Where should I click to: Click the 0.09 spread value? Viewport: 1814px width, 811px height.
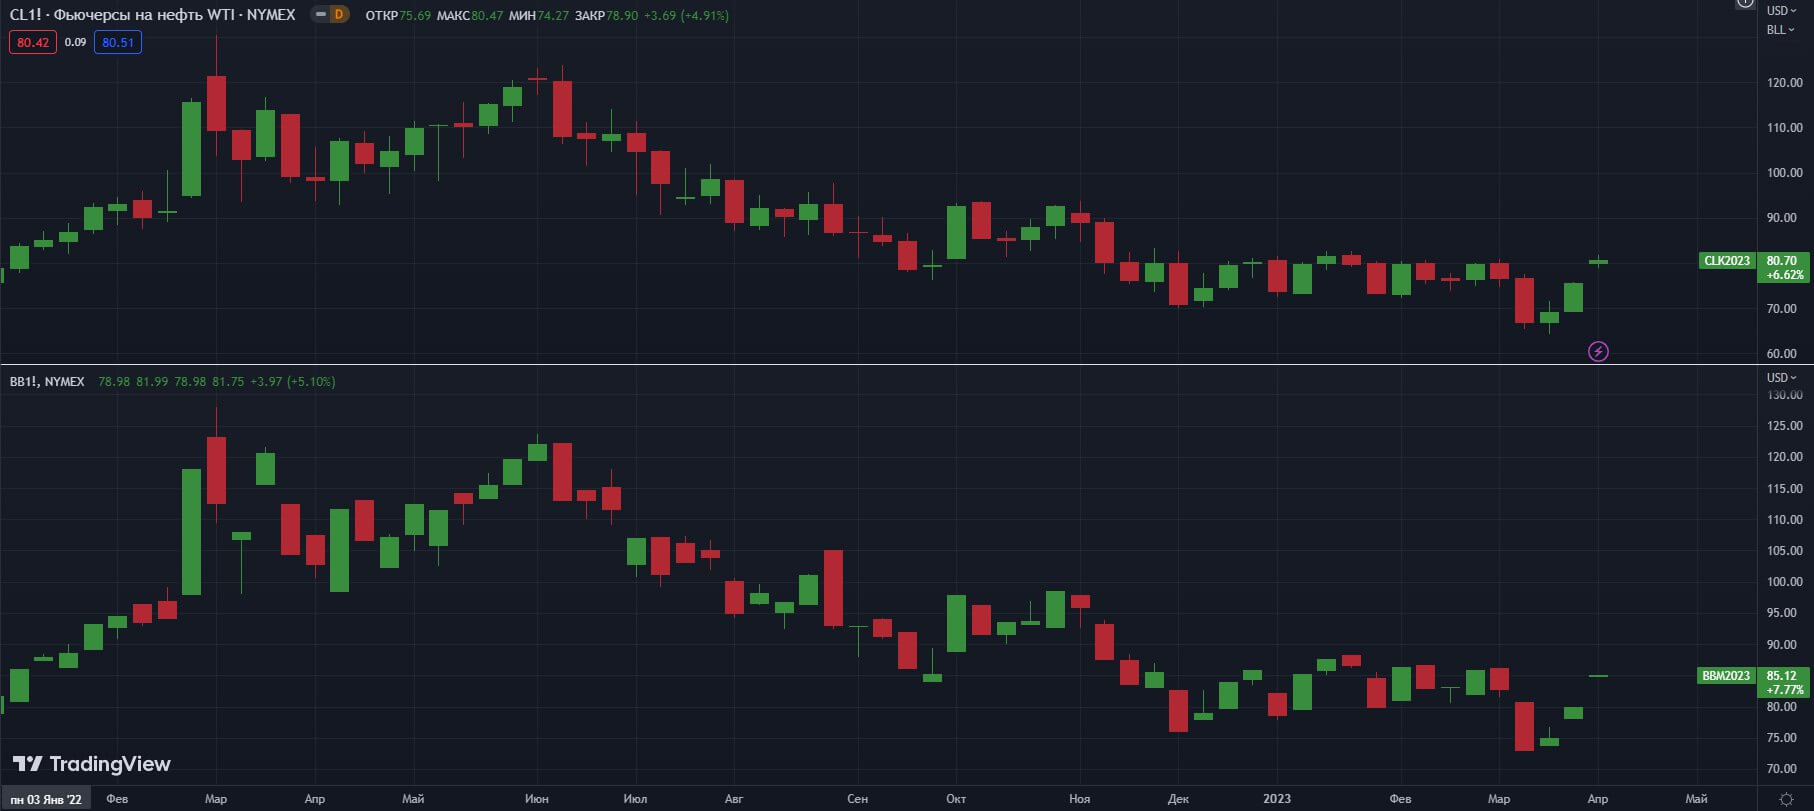(75, 42)
